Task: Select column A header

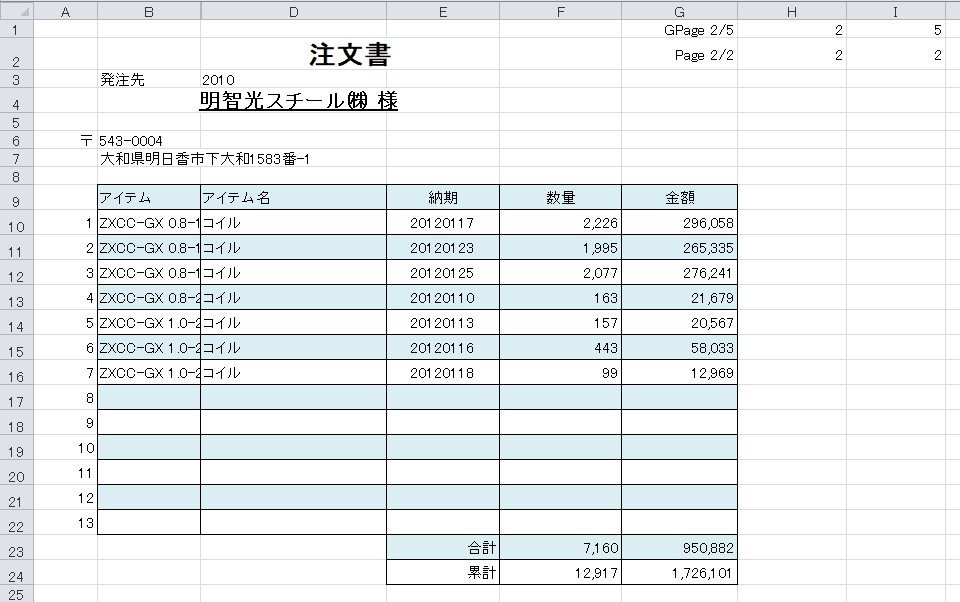Action: (66, 12)
